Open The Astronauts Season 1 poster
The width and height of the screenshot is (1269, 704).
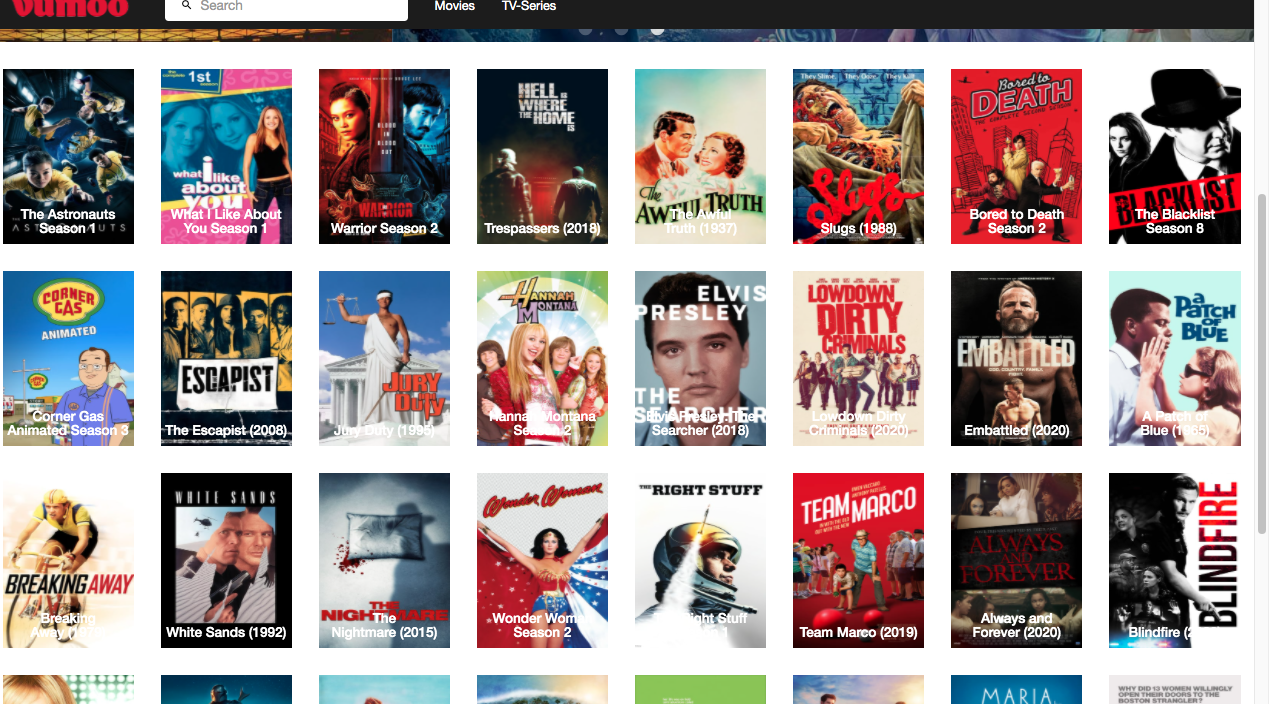pyautogui.click(x=68, y=156)
